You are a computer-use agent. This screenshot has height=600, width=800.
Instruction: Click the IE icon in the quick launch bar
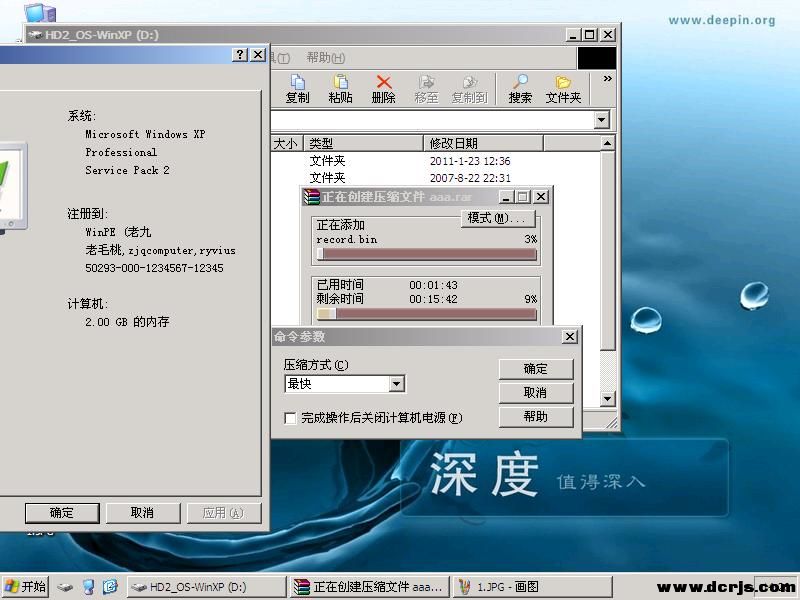click(110, 587)
